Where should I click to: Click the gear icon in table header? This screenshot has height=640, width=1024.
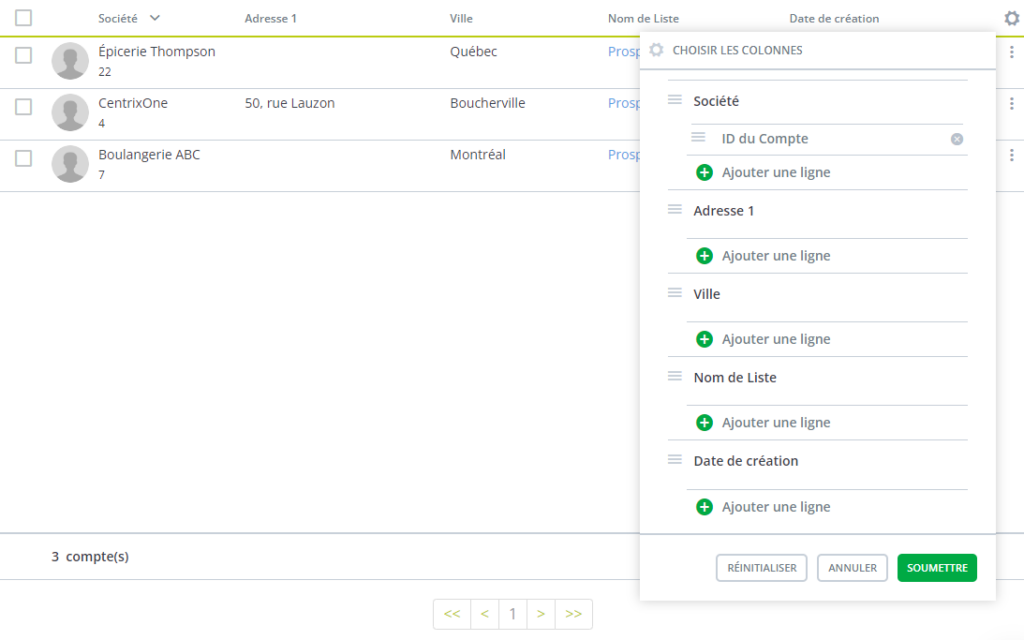[x=1011, y=18]
